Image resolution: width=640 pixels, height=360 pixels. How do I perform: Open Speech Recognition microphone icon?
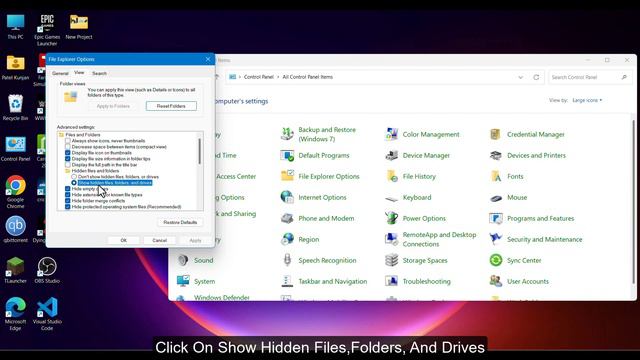[287, 260]
